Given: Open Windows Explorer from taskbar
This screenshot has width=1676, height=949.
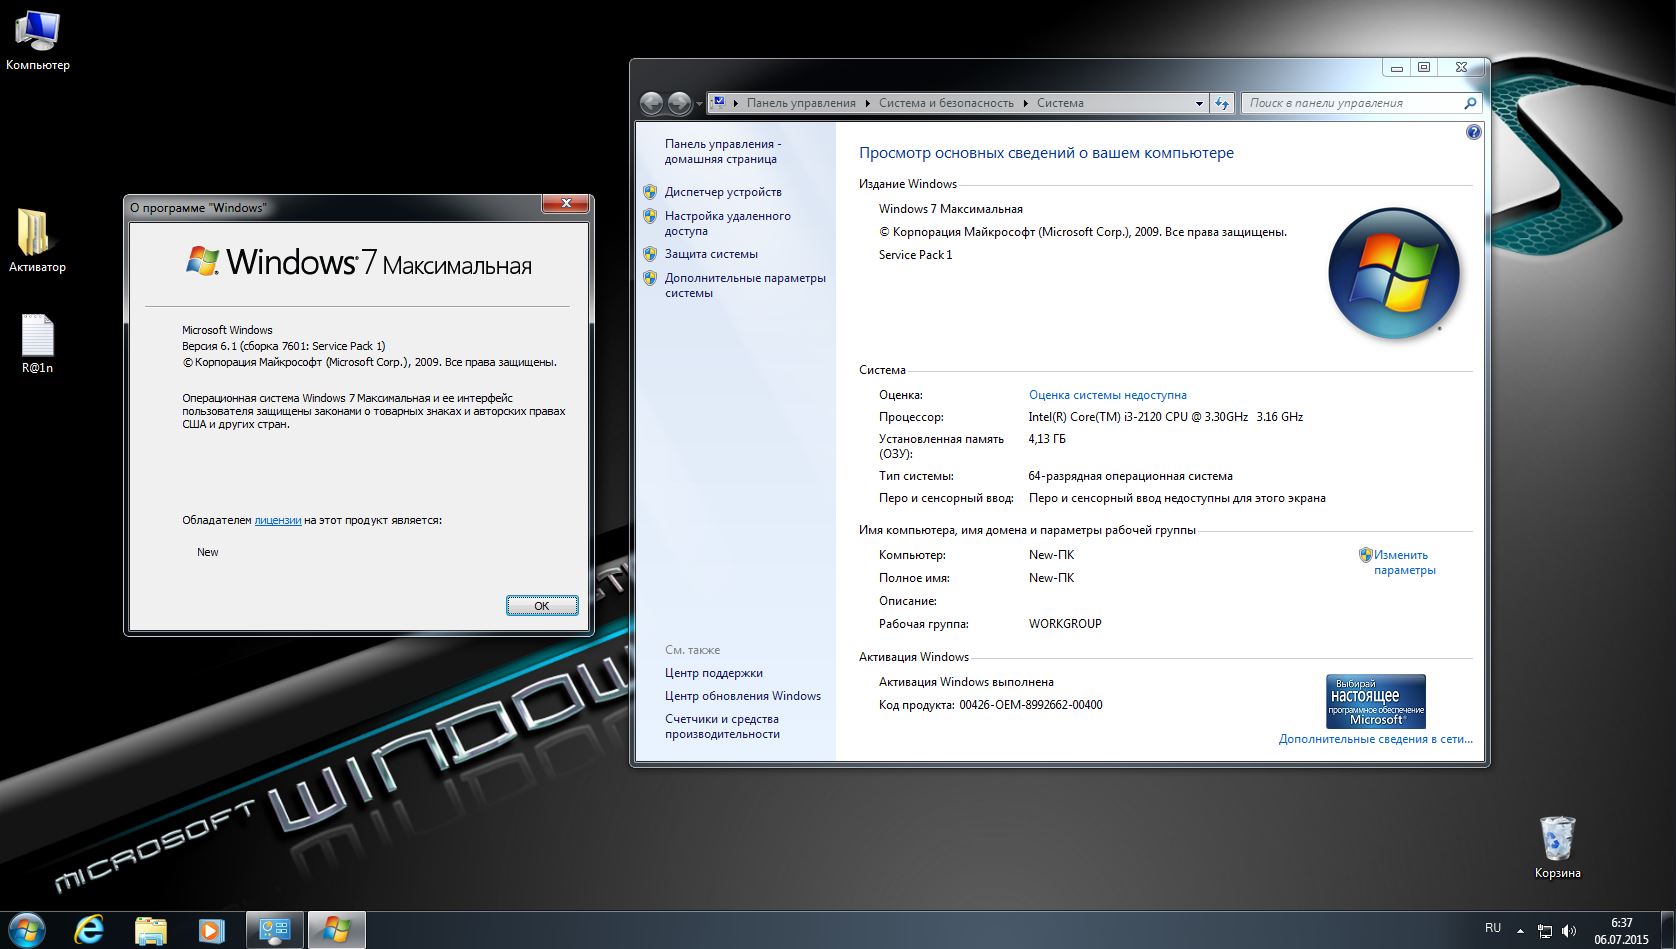Looking at the screenshot, I should pyautogui.click(x=150, y=930).
